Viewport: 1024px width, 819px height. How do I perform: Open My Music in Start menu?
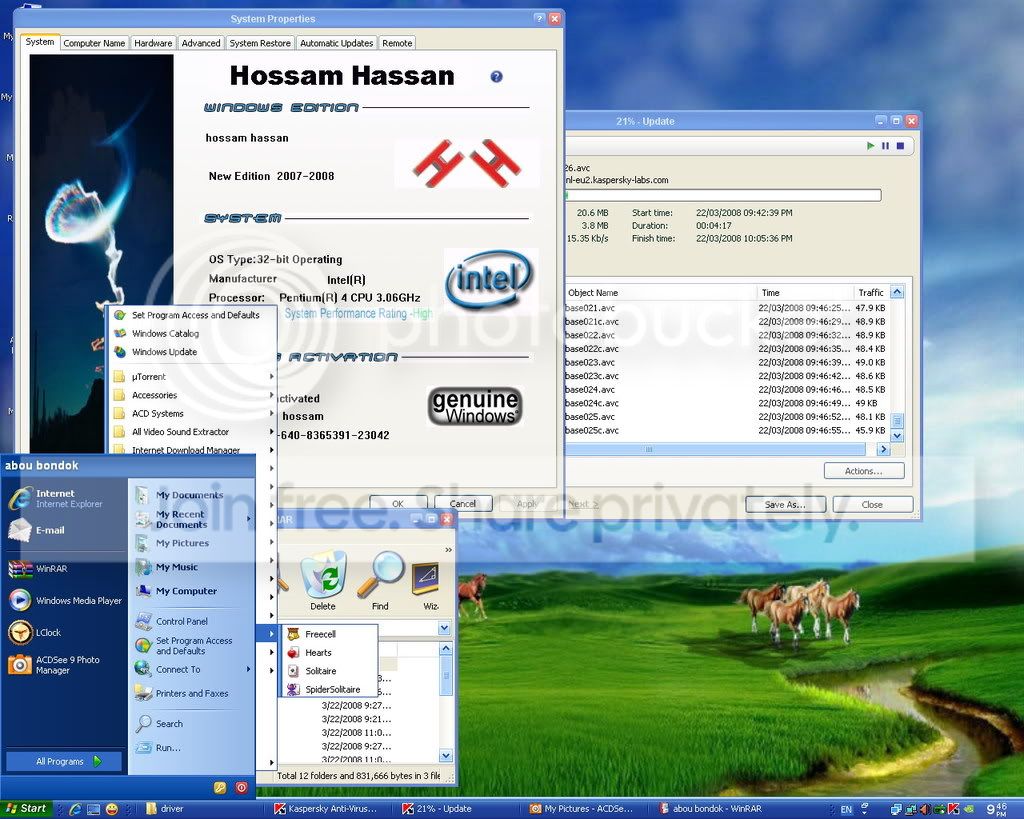tap(176, 567)
